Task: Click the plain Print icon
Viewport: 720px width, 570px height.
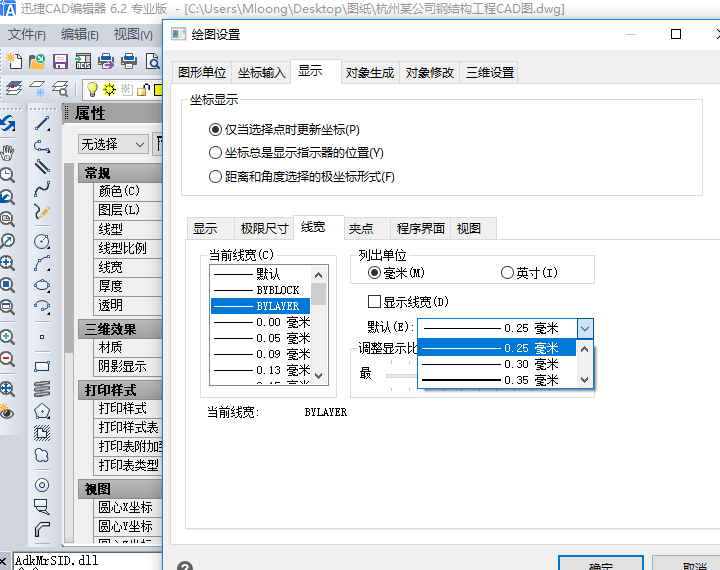Action: 129,61
